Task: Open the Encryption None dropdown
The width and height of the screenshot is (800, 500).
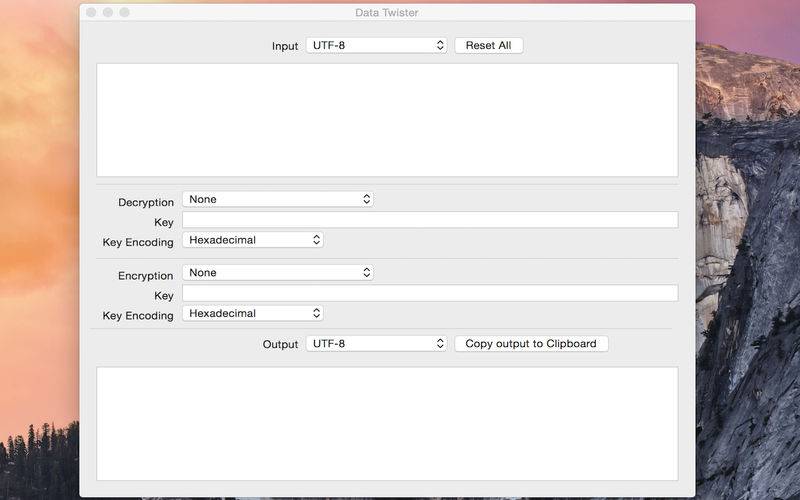Action: point(278,273)
